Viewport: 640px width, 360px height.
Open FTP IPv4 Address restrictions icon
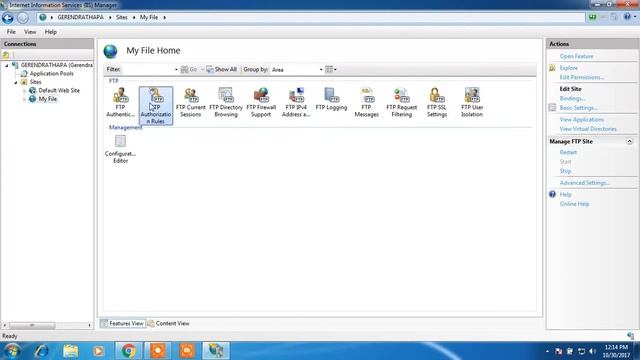(x=296, y=102)
